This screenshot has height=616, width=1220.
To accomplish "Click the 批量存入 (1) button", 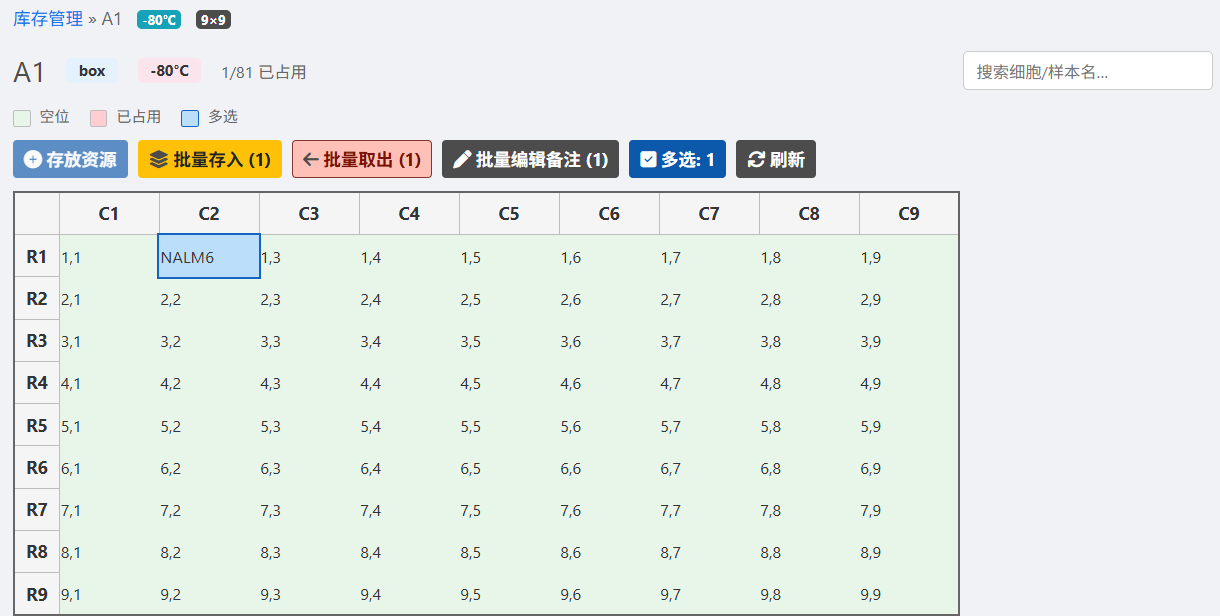I will click(210, 159).
